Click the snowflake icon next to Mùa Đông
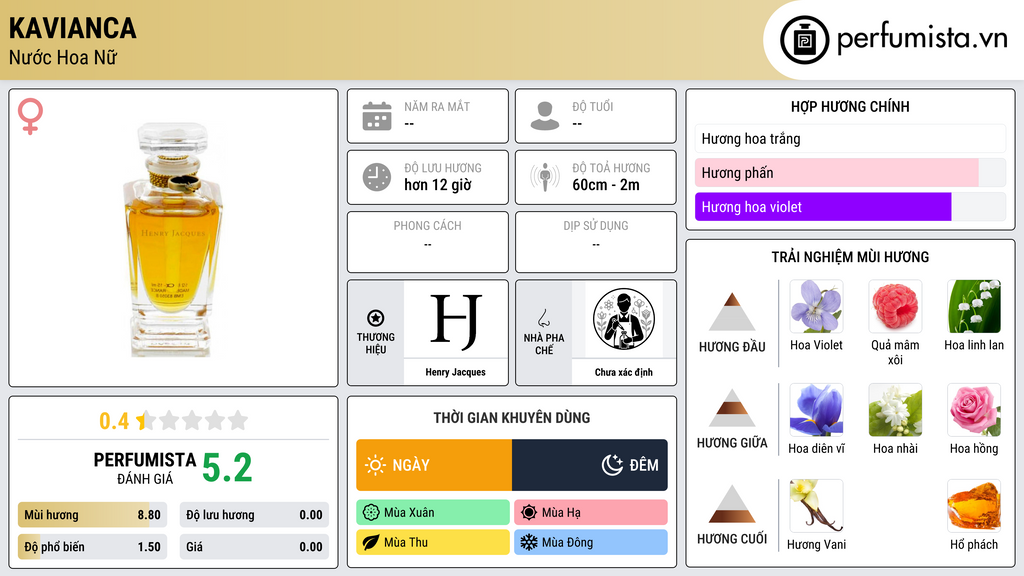The width and height of the screenshot is (1024, 576). (529, 542)
